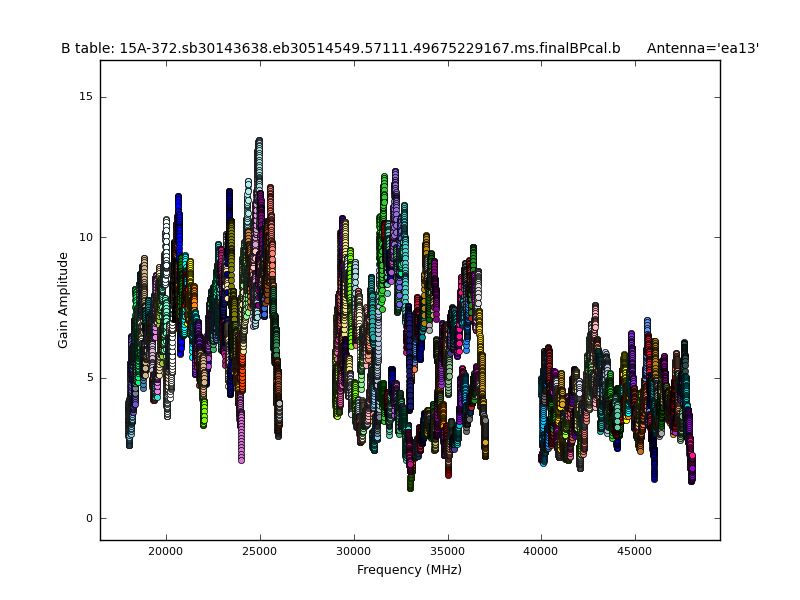Click the 5 y-axis tick label
The image size is (800, 600).
[88, 378]
